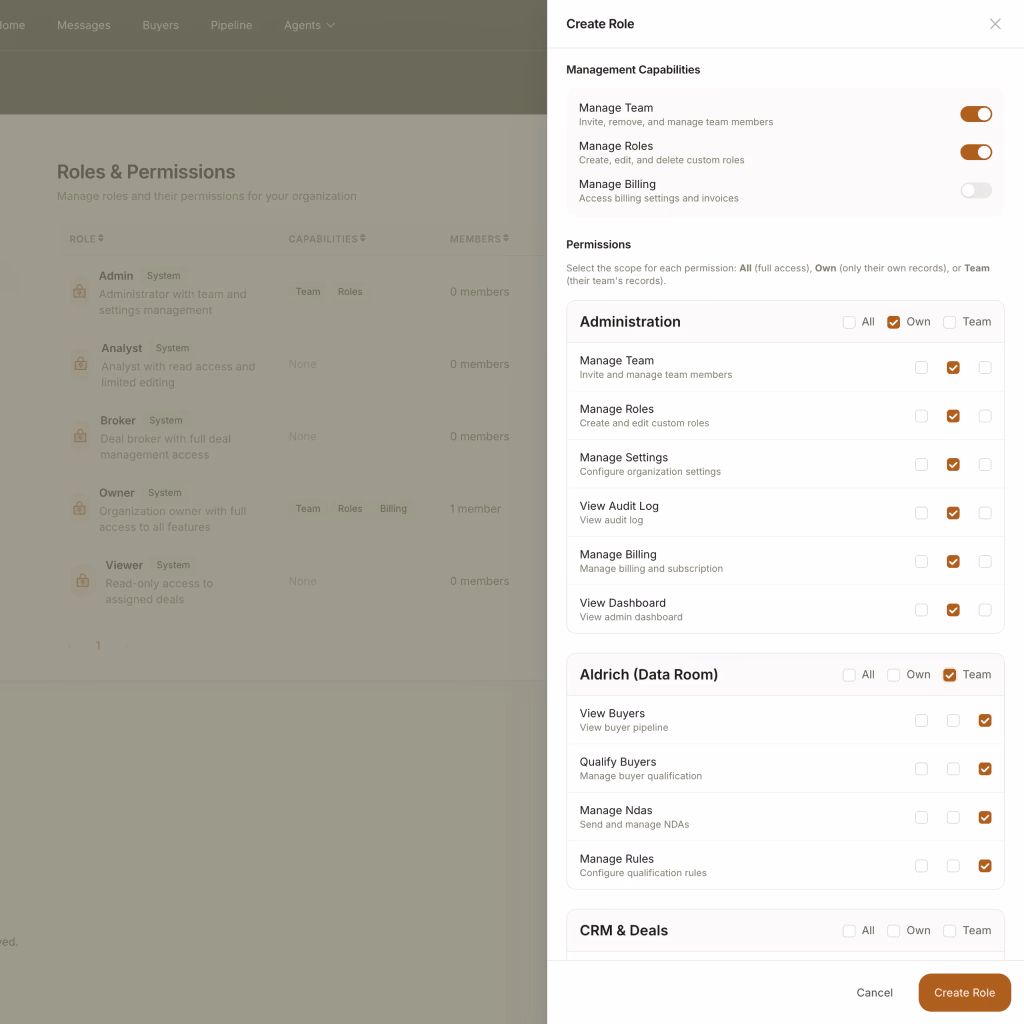This screenshot has width=1024, height=1024.
Task: Click the Admin role lock icon
Action: click(82, 291)
